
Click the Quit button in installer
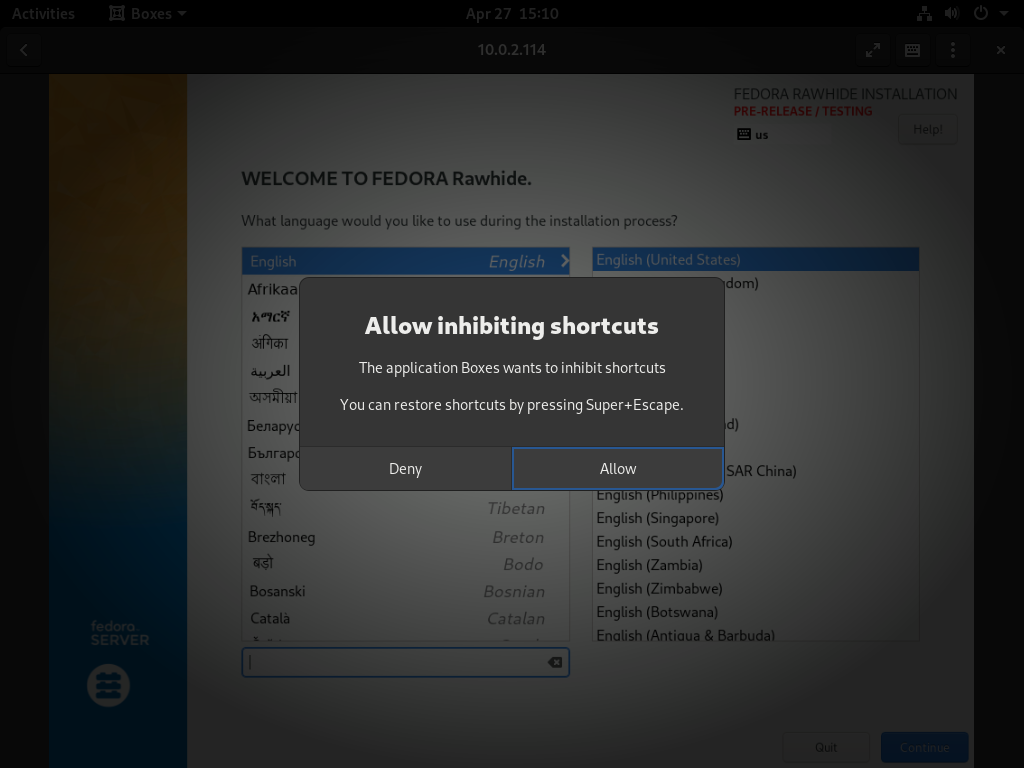click(826, 747)
